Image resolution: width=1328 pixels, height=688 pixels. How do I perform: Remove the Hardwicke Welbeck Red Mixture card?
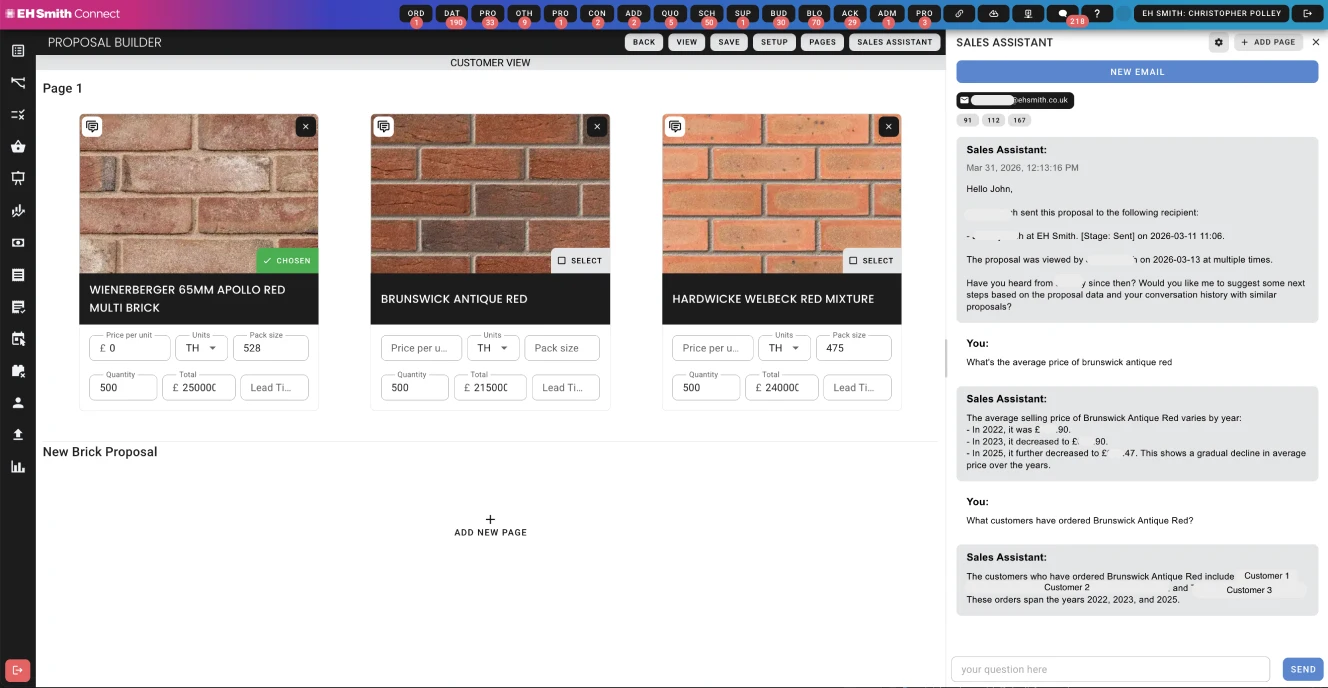888,127
